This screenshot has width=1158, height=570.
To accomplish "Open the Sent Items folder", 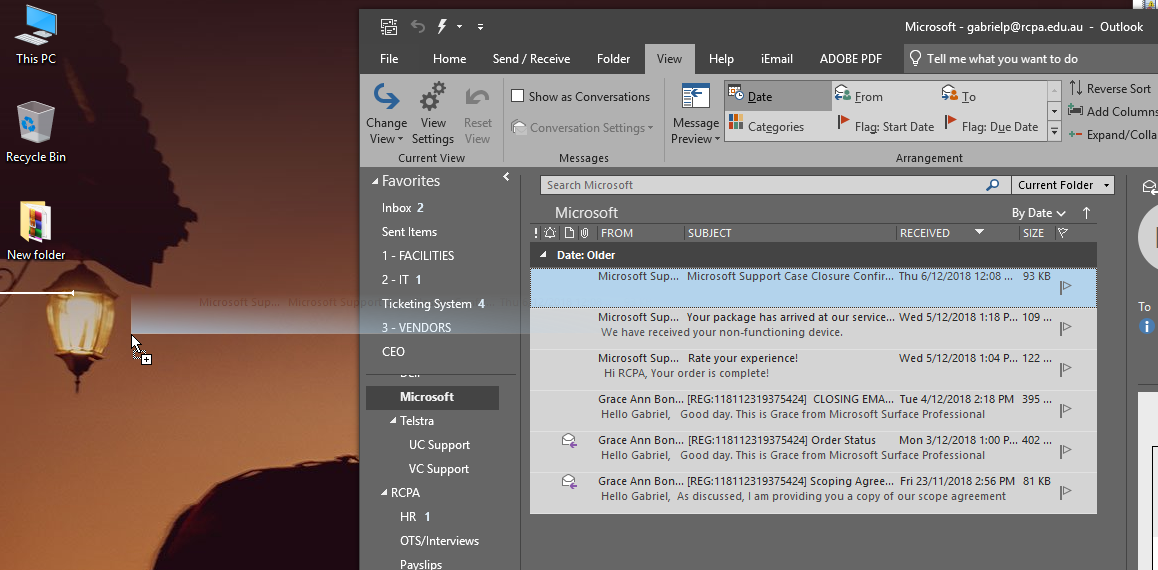I will pyautogui.click(x=409, y=232).
